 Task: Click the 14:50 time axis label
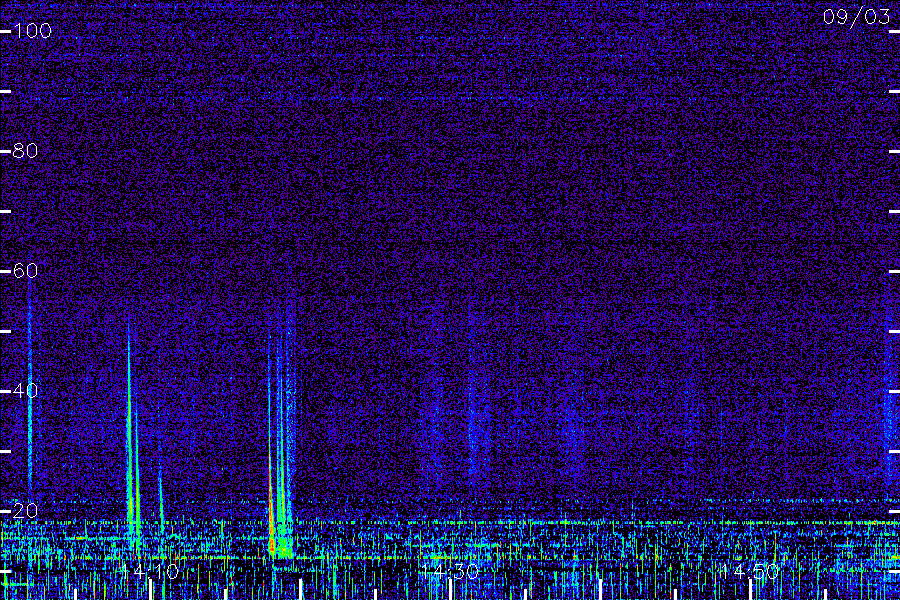(x=750, y=571)
